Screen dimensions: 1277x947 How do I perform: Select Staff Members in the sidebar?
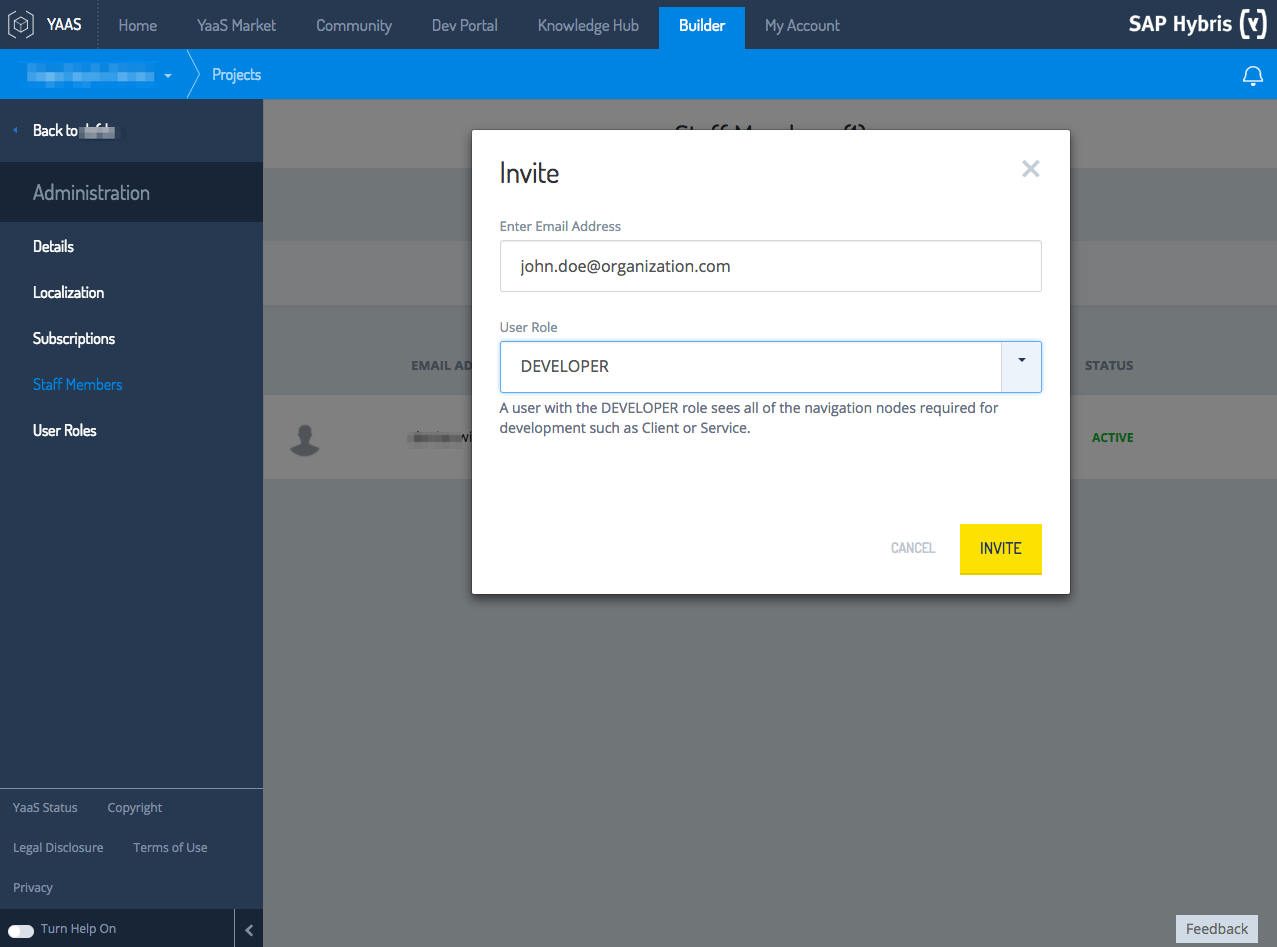point(78,384)
